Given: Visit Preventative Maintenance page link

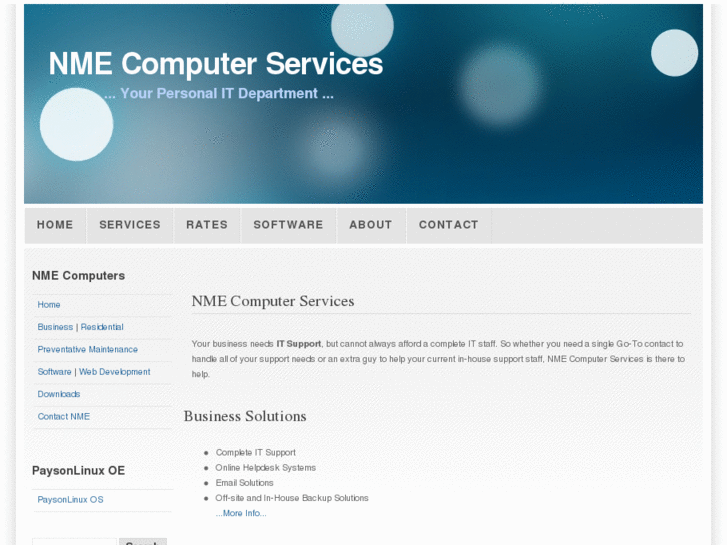Looking at the screenshot, I should pos(88,349).
